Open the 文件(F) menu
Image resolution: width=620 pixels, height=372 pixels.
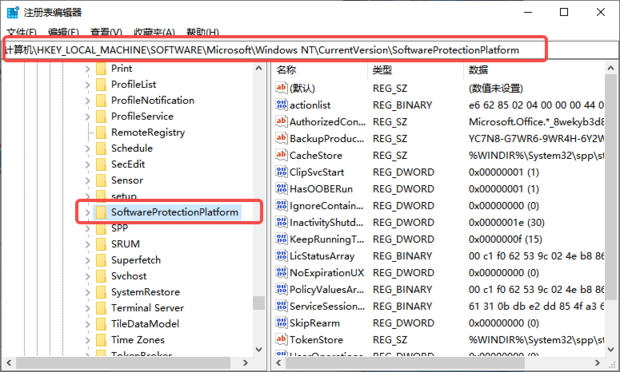22,32
